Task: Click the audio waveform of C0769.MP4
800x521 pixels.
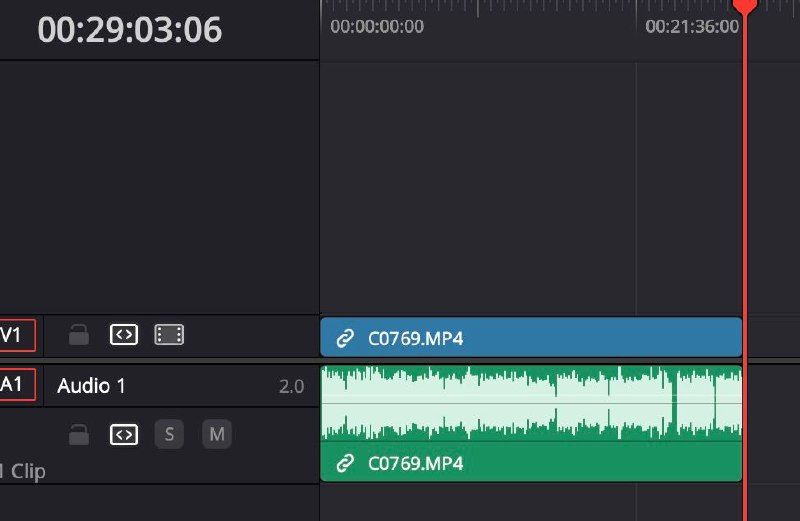Action: (531, 404)
